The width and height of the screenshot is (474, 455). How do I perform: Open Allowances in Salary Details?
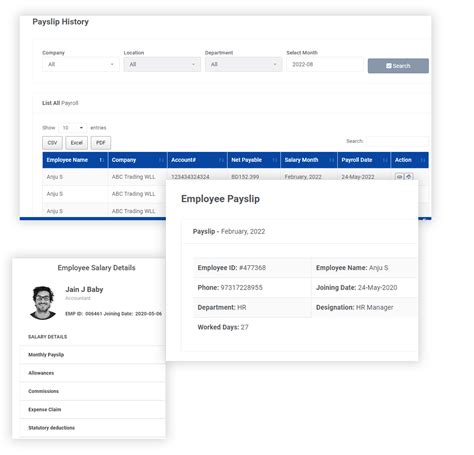(x=92, y=373)
